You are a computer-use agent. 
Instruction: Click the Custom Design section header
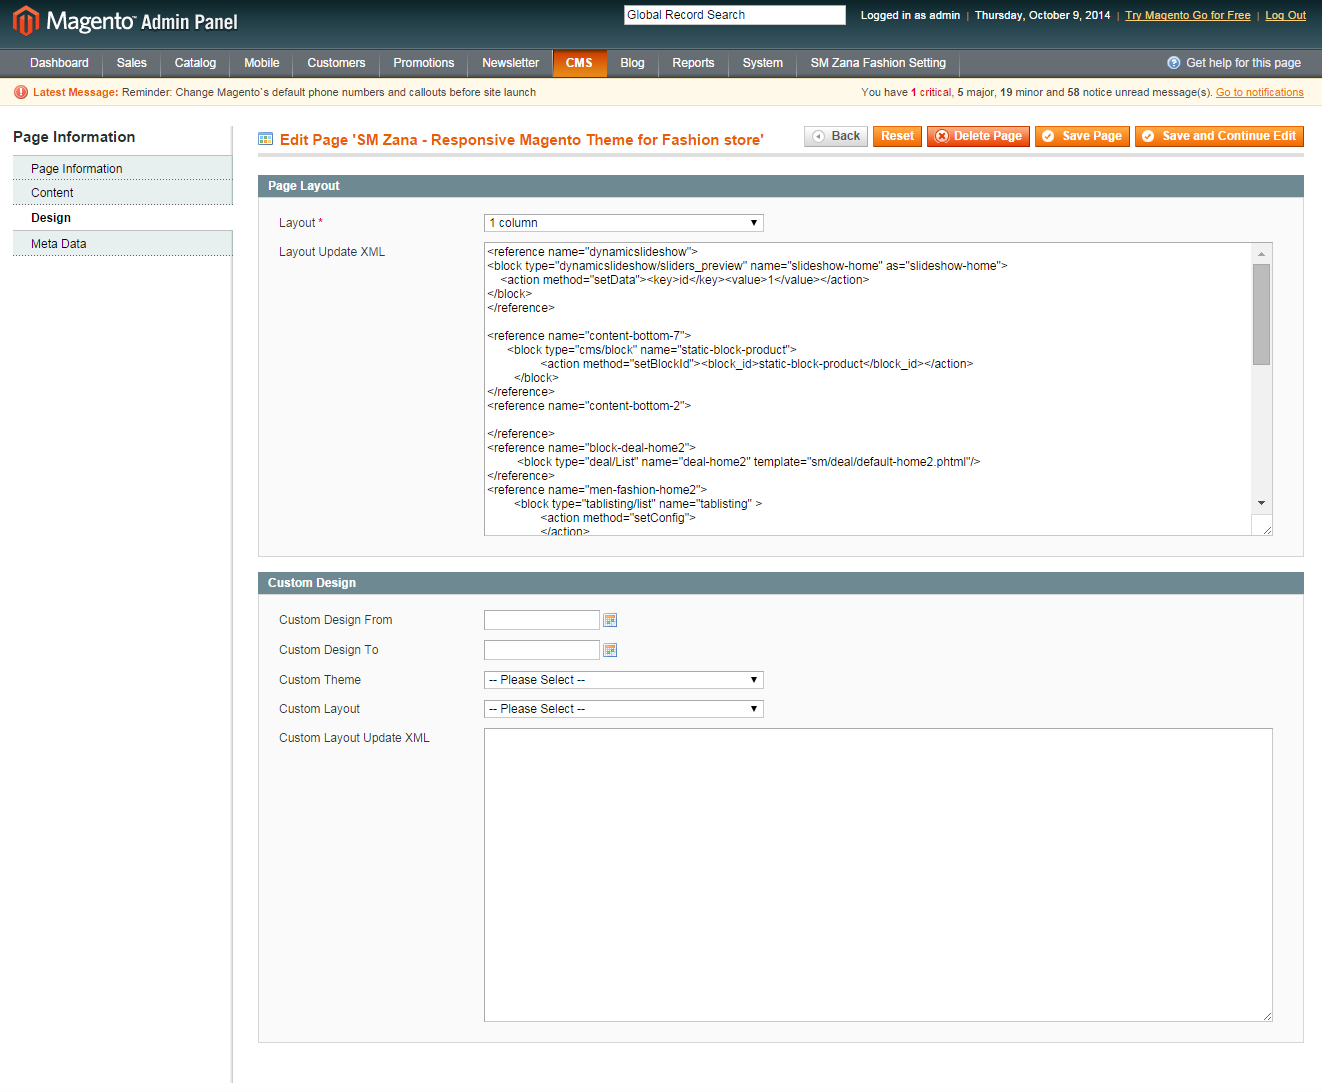781,583
